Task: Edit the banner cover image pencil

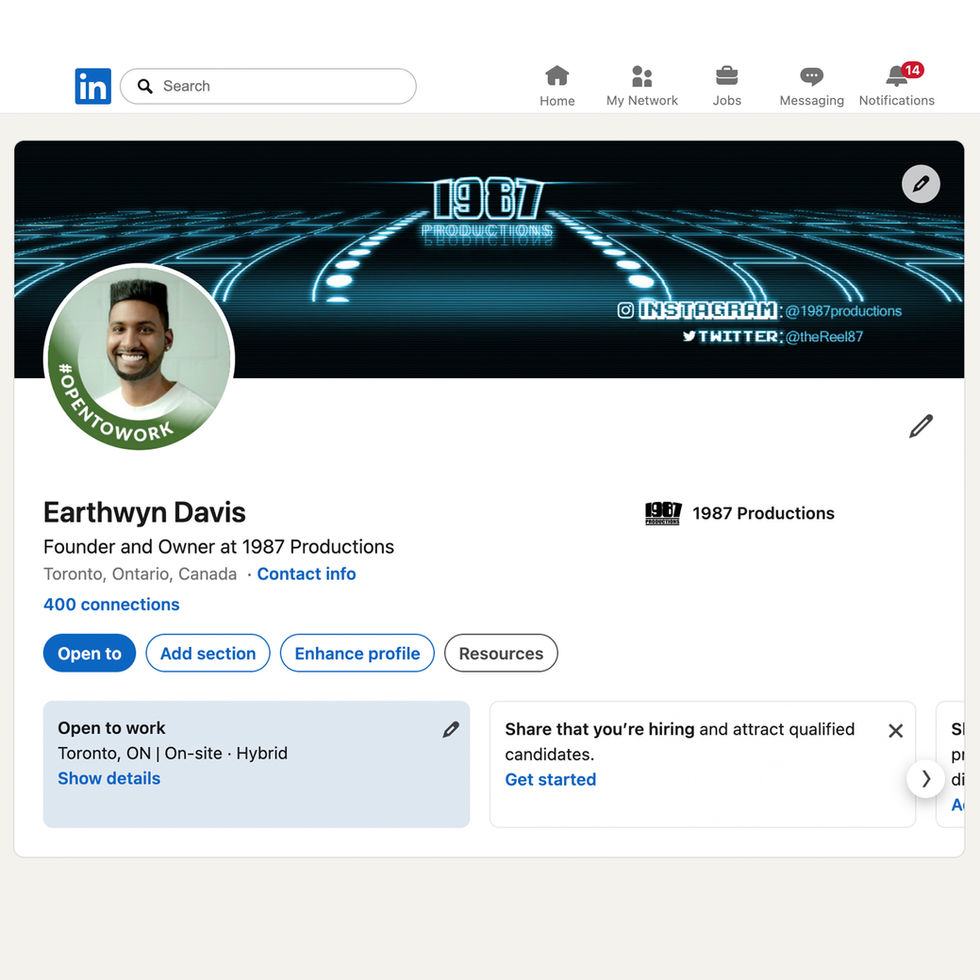Action: coord(921,184)
